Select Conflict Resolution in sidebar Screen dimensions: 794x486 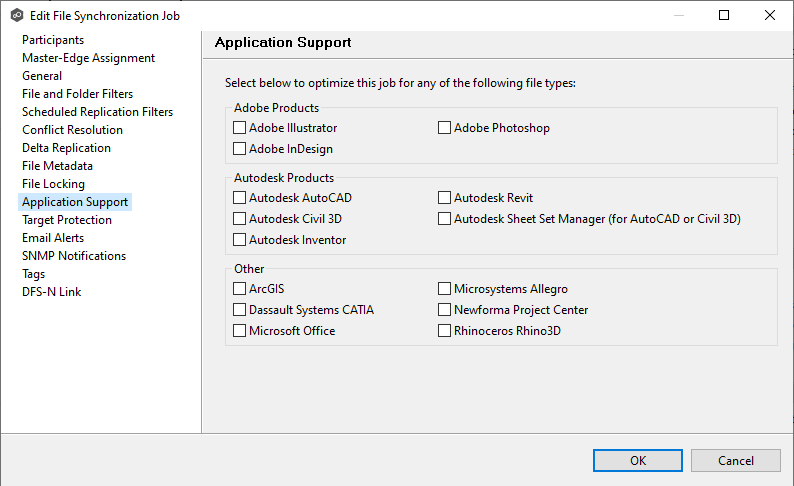click(72, 130)
